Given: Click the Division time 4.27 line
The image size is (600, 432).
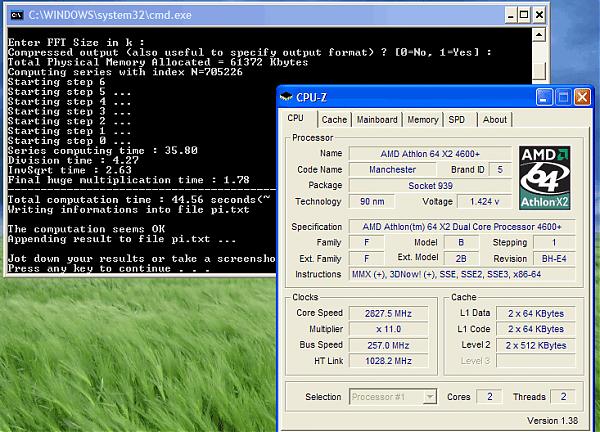Looking at the screenshot, I should [73, 160].
